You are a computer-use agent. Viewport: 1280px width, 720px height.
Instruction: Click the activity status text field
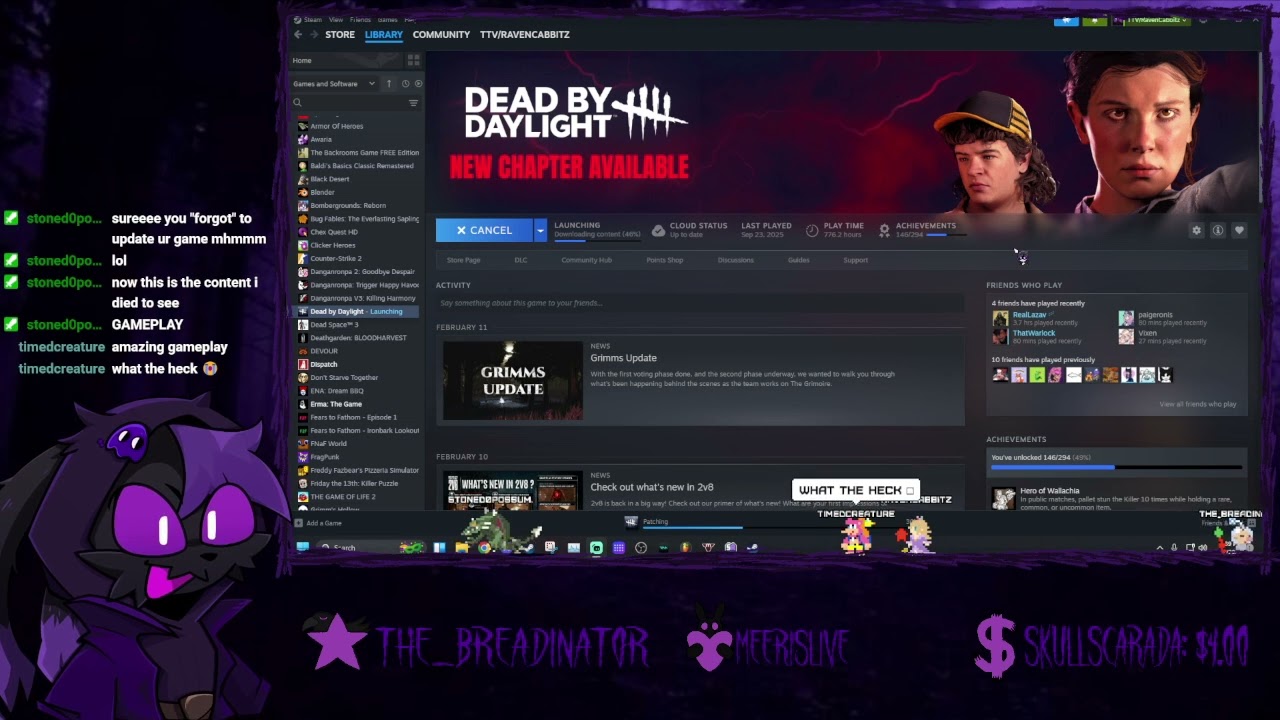click(700, 303)
